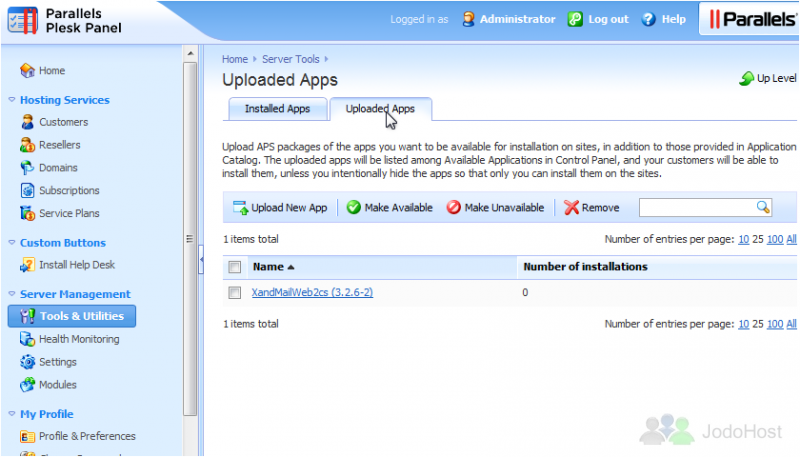Show All entries per page, bottom pager
Image resolution: width=800 pixels, height=457 pixels.
[x=791, y=324]
